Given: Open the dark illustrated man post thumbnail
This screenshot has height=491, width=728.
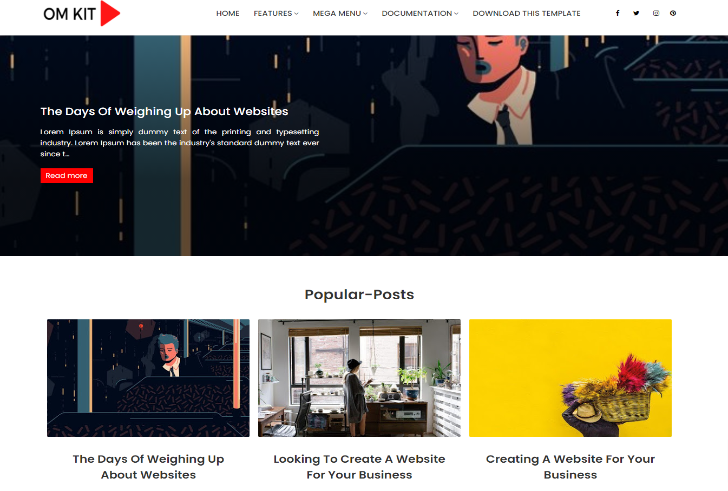Looking at the screenshot, I should (x=148, y=378).
